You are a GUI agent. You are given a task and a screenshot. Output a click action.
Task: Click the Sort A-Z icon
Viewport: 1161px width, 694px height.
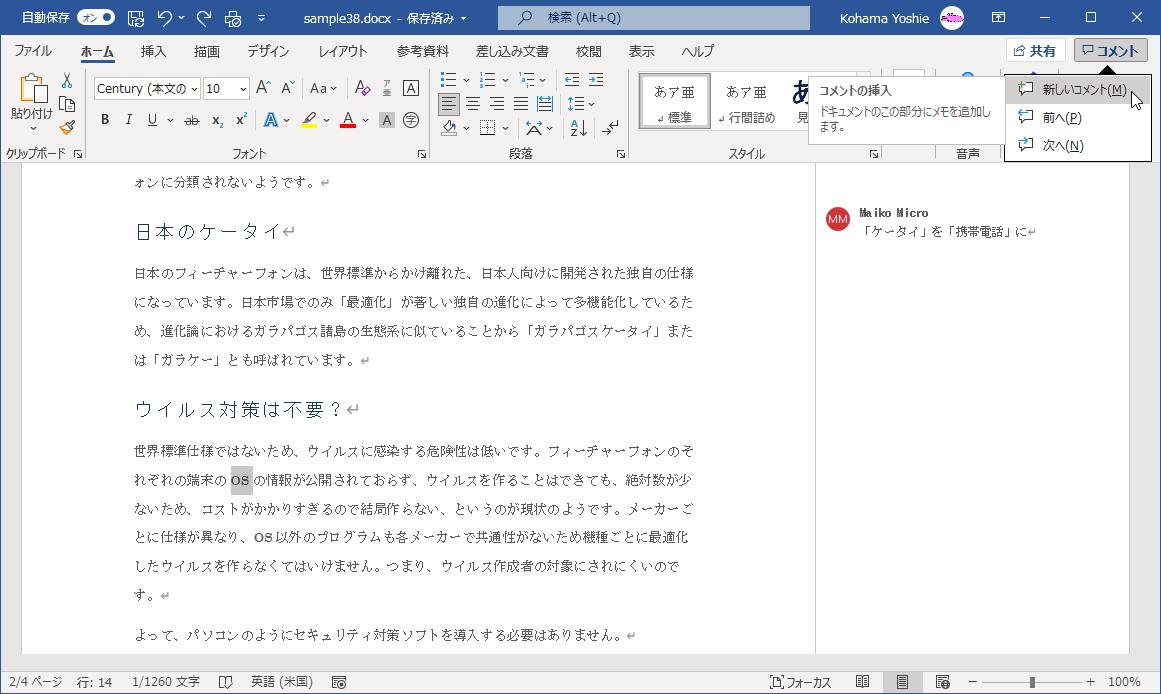point(578,127)
